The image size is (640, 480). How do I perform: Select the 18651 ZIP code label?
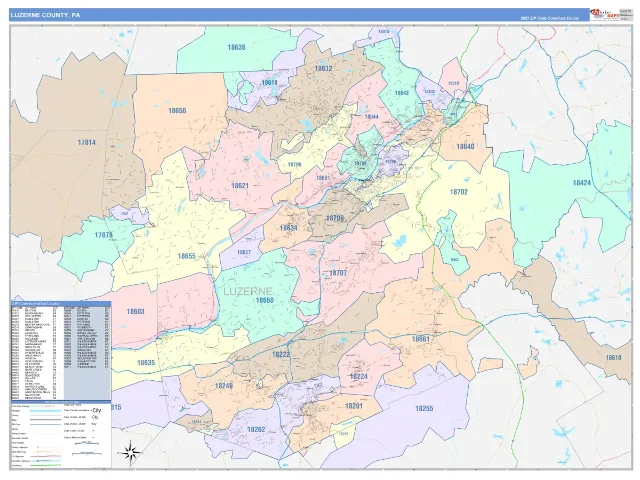tap(323, 178)
